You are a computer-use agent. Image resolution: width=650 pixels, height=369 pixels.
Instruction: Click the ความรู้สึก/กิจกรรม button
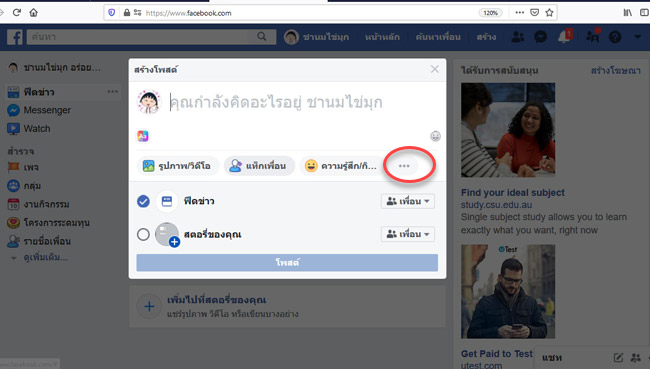pos(341,166)
